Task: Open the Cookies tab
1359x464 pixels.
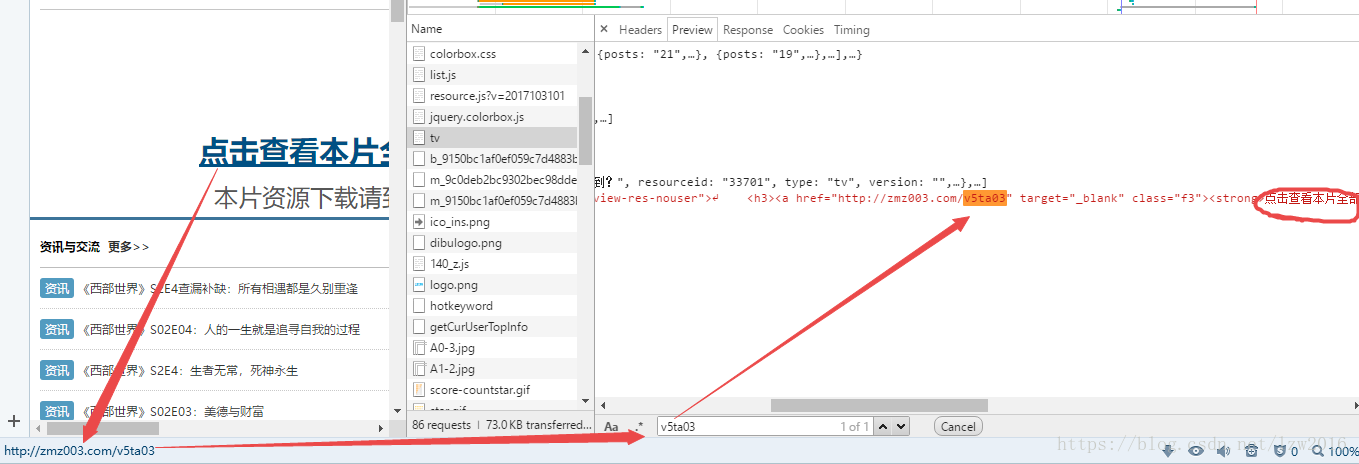Action: (803, 30)
